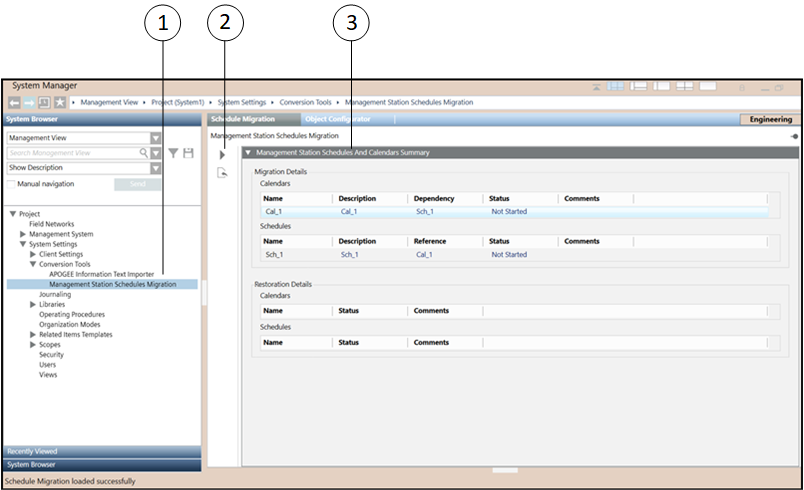The height and width of the screenshot is (490, 804).
Task: Click the back navigation arrow
Action: [15, 103]
